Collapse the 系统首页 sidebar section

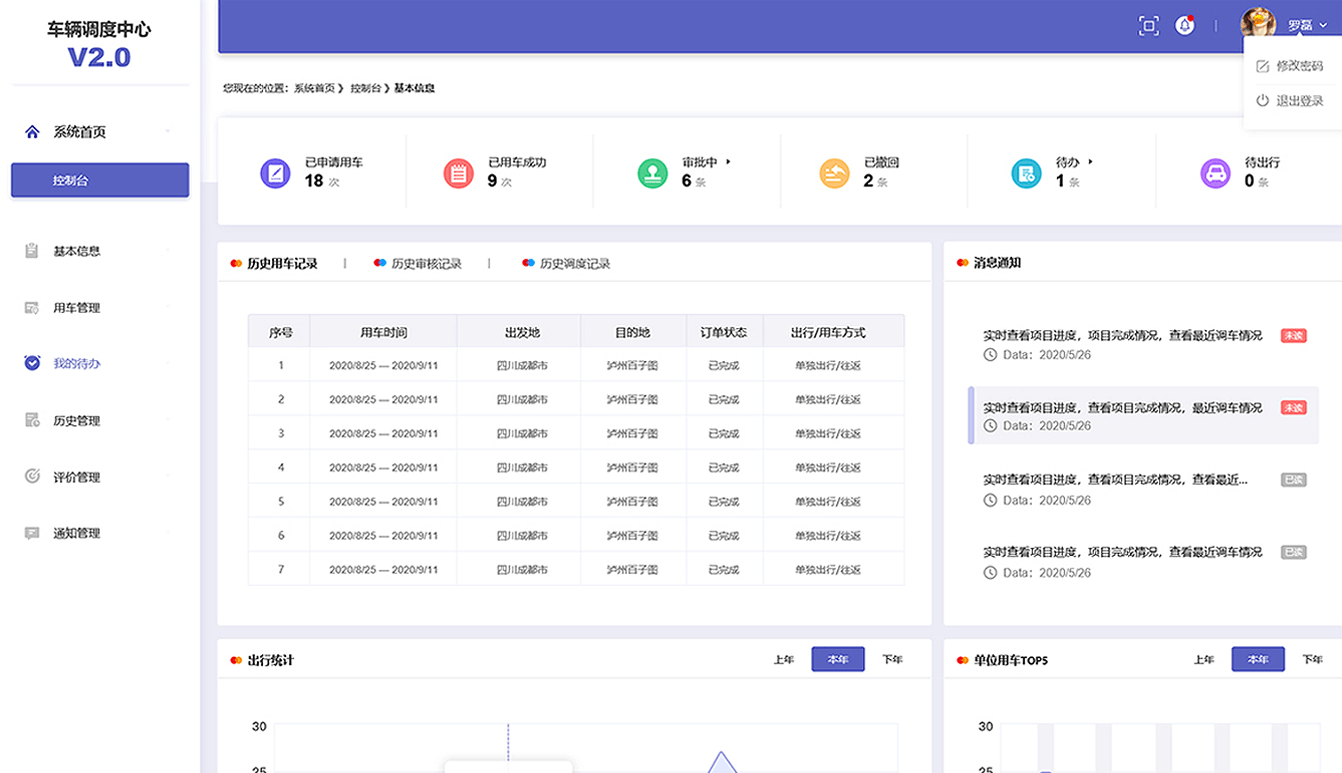167,132
